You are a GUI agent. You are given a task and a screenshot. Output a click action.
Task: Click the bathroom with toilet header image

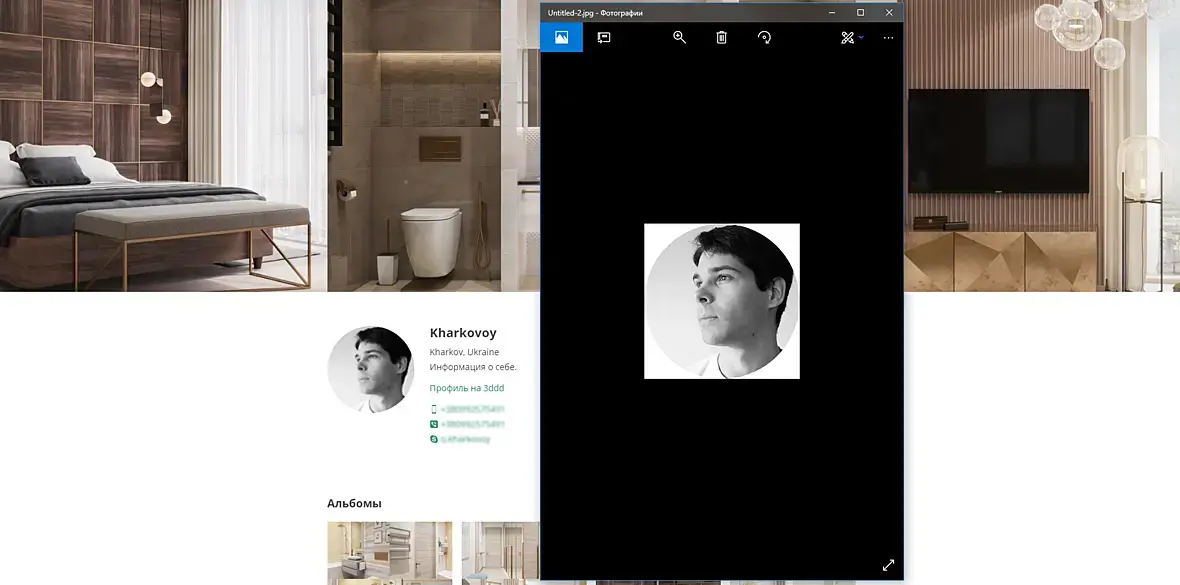click(x=414, y=145)
